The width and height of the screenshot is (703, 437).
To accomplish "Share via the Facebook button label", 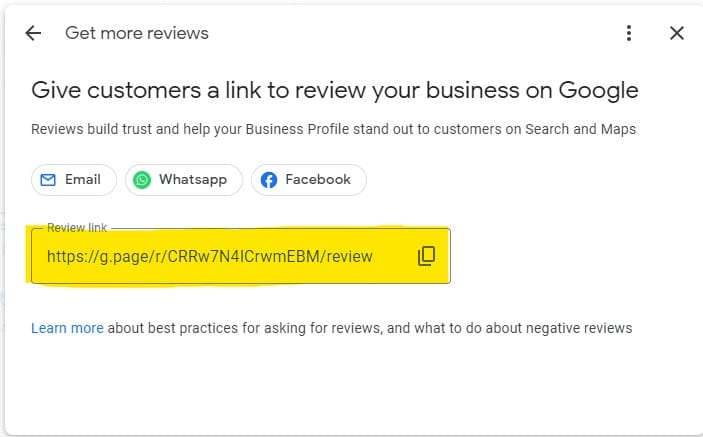I will coord(318,179).
